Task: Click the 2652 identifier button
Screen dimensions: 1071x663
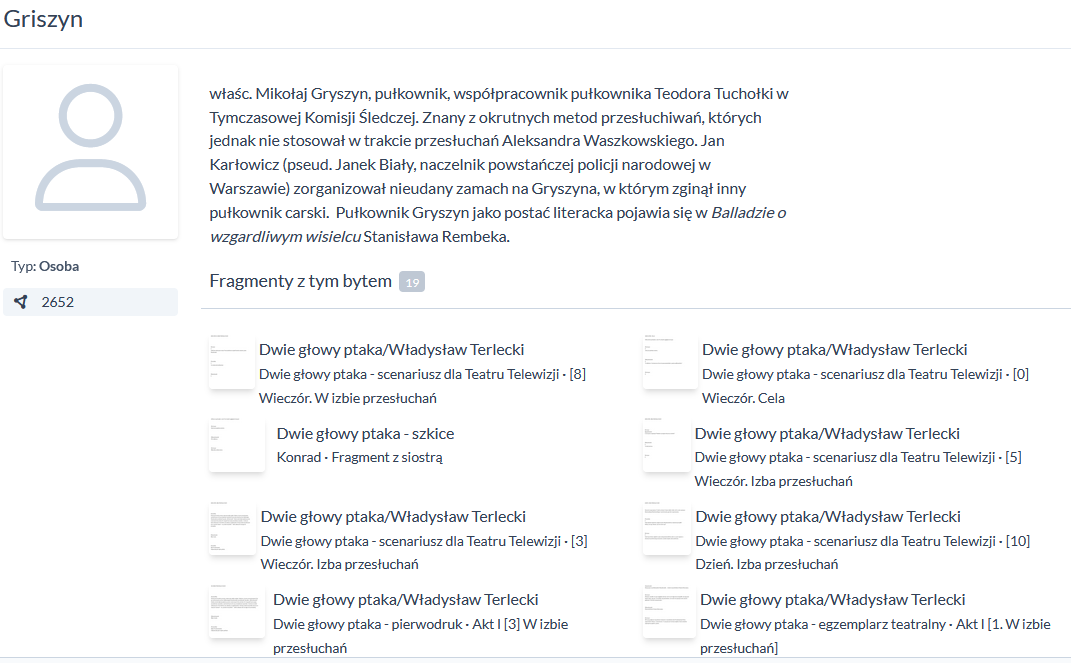Action: tap(90, 302)
